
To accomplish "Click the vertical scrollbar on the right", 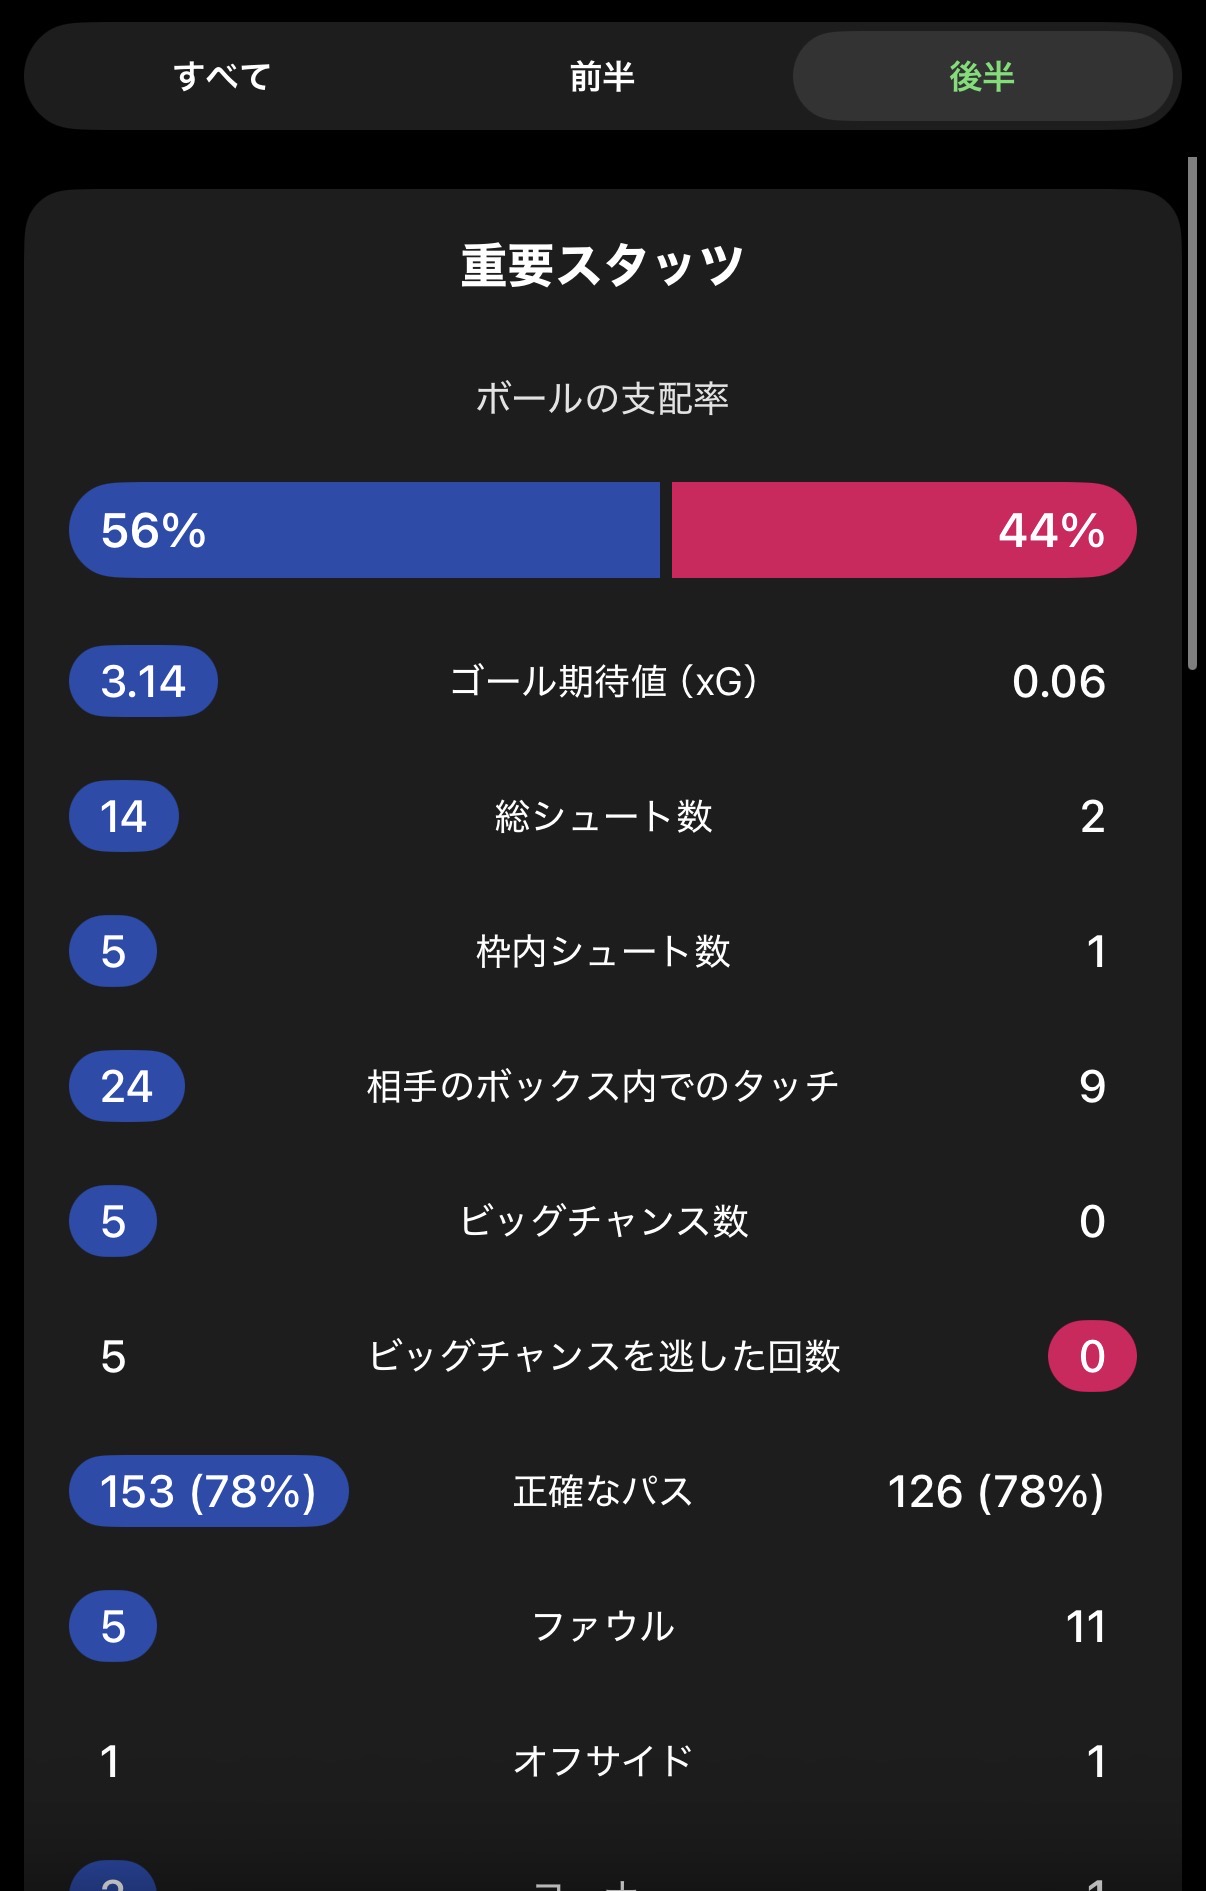I will [1192, 412].
